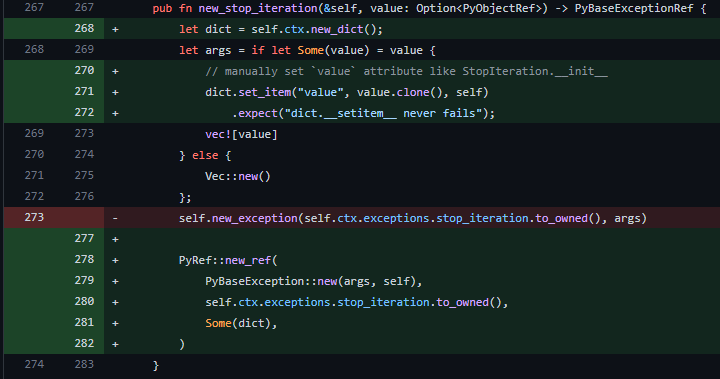Click new line number 283
Viewport: 720px width, 379px height.
84,364
